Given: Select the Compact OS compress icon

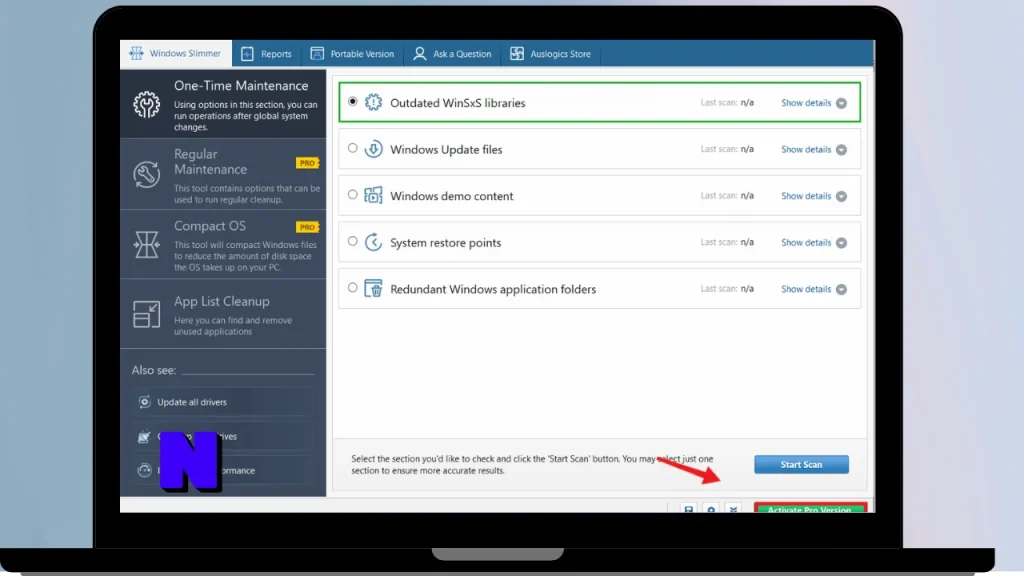Looking at the screenshot, I should [146, 245].
